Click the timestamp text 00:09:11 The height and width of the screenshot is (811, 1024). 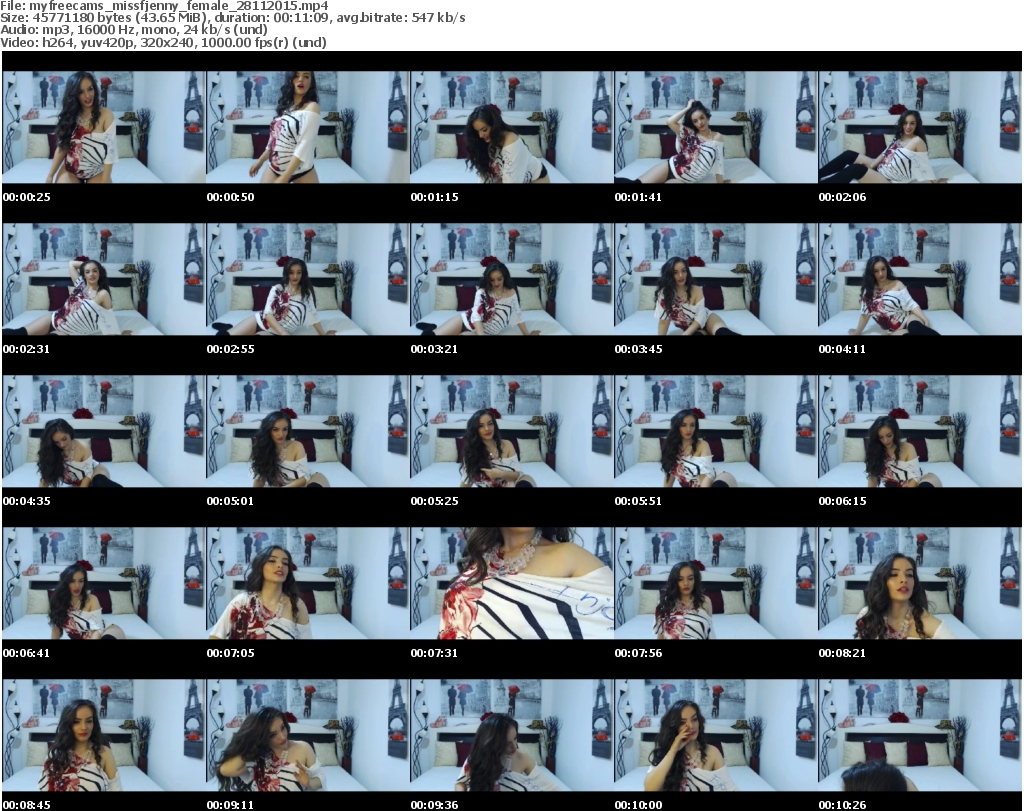(231, 804)
